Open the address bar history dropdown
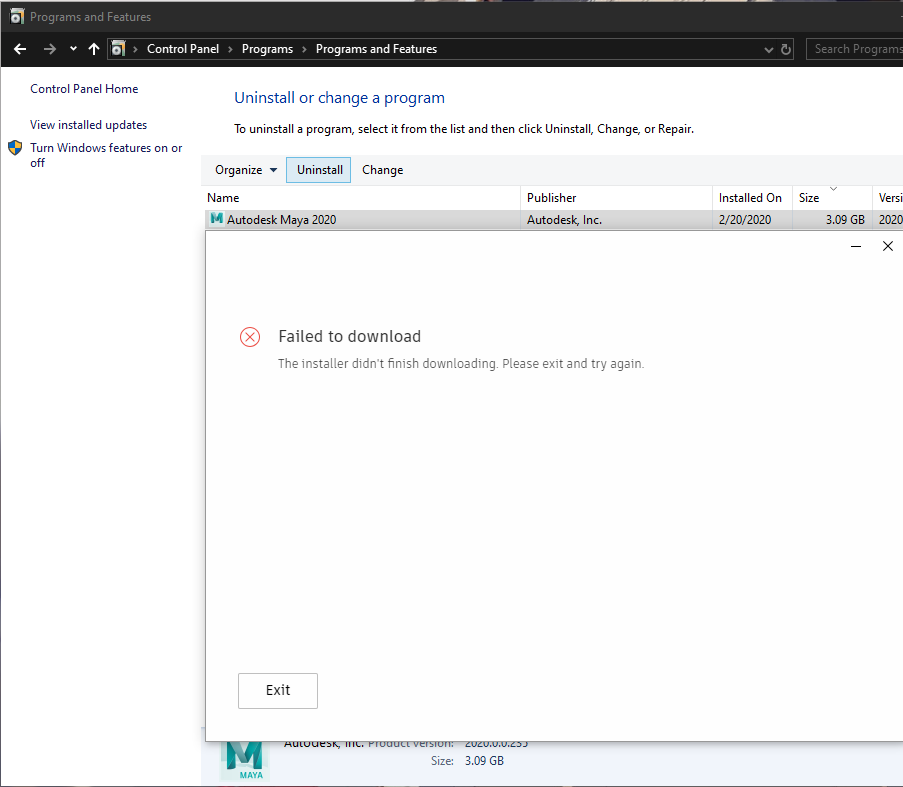Viewport: 903px width, 787px height. click(x=768, y=50)
